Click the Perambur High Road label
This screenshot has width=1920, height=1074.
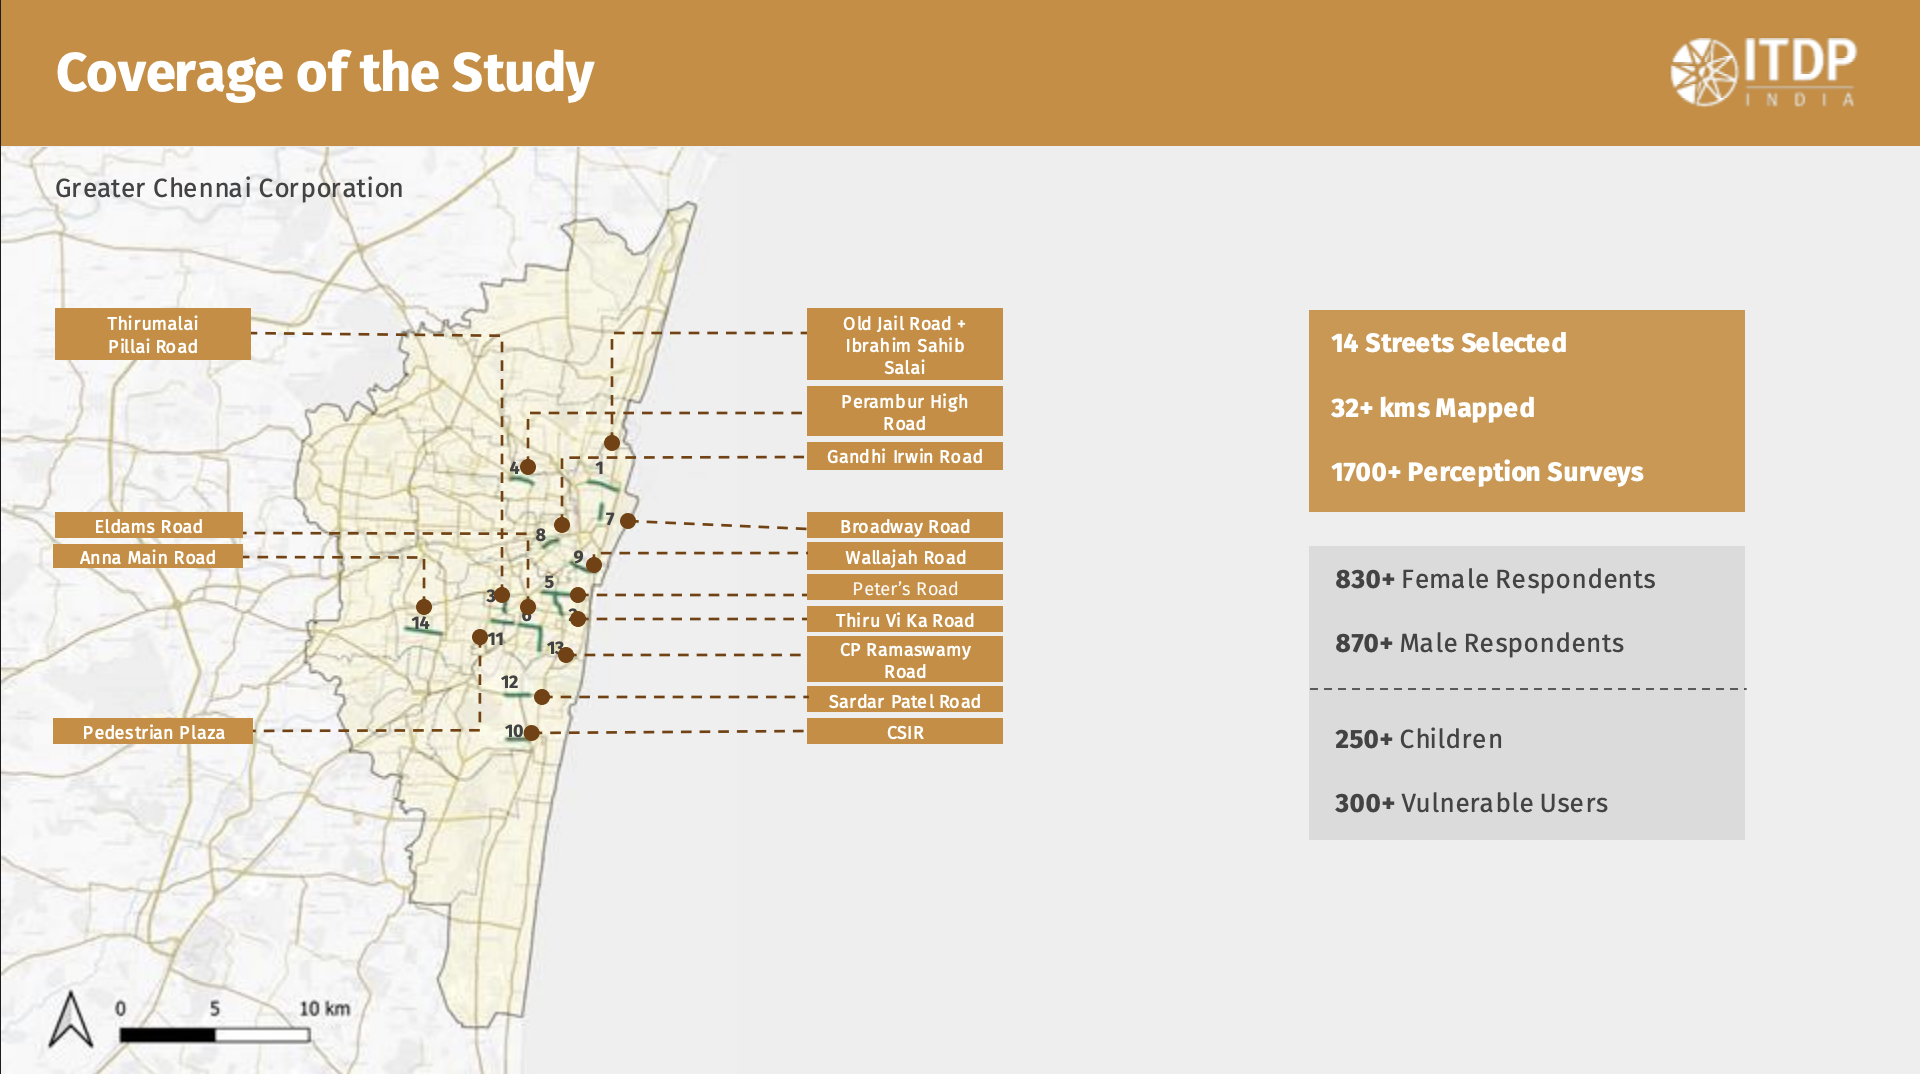click(904, 412)
